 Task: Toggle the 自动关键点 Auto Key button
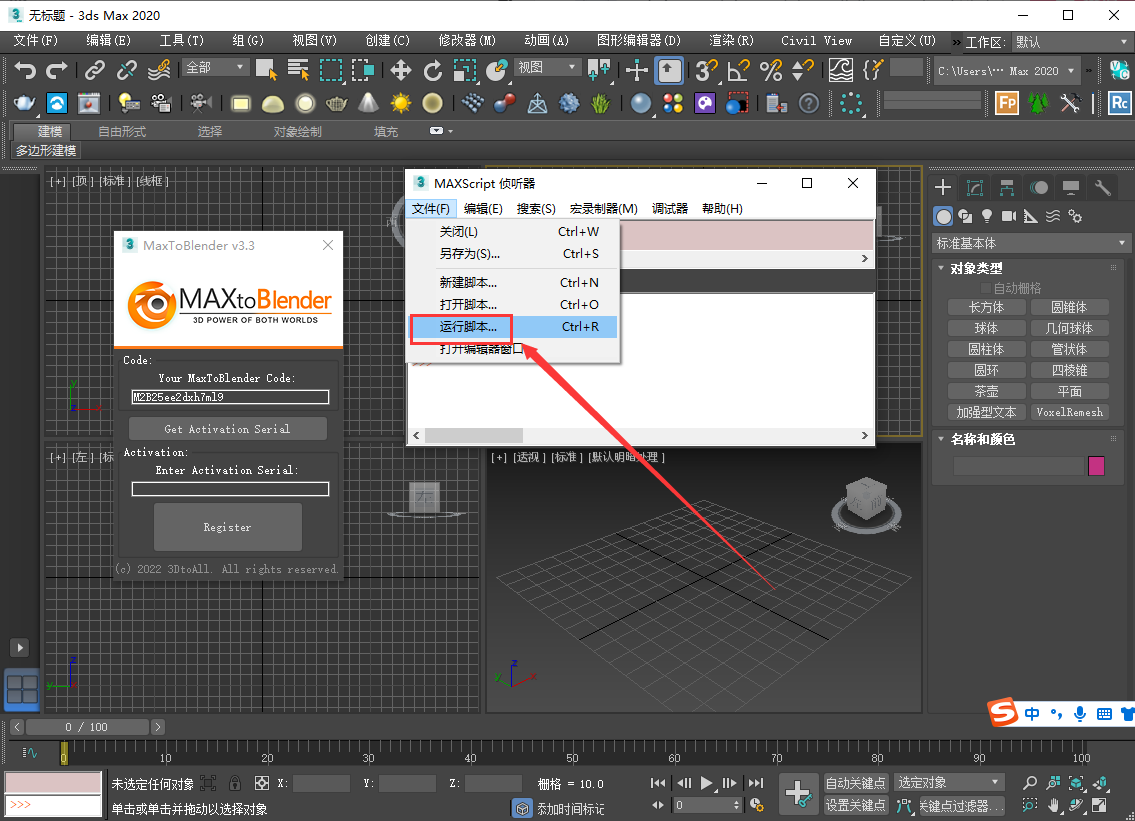(x=856, y=783)
